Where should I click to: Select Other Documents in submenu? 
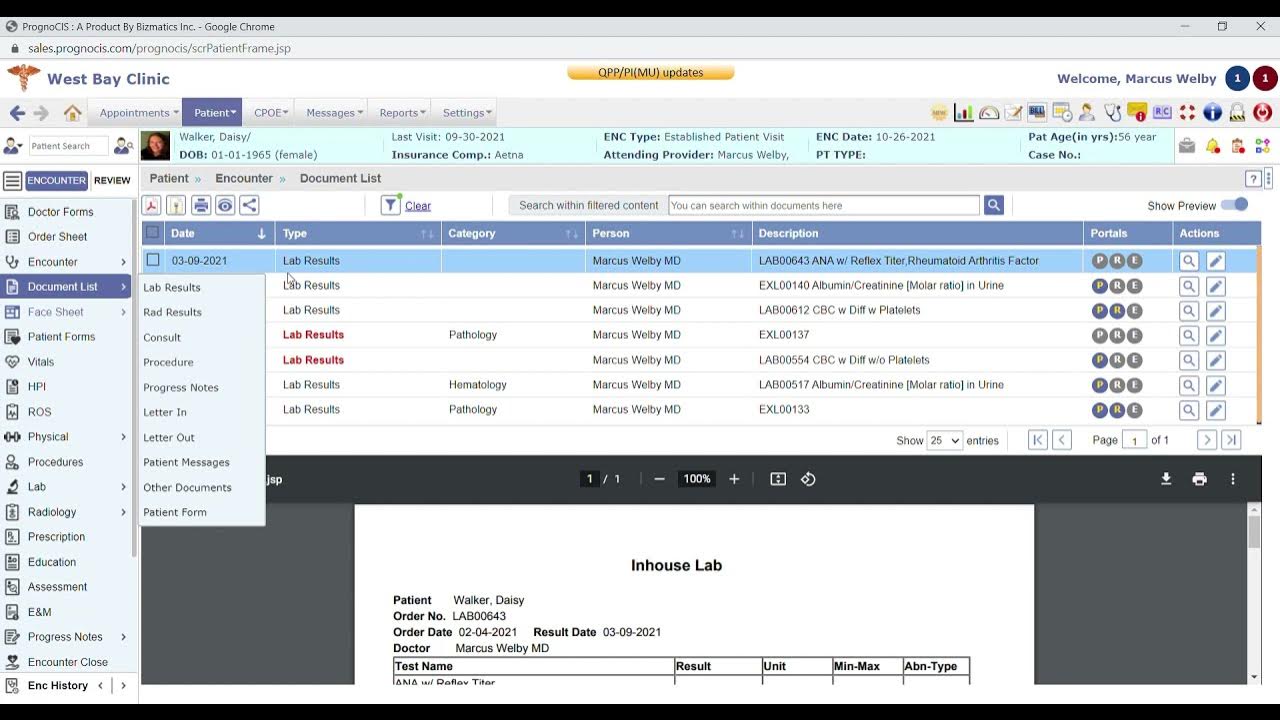point(187,487)
